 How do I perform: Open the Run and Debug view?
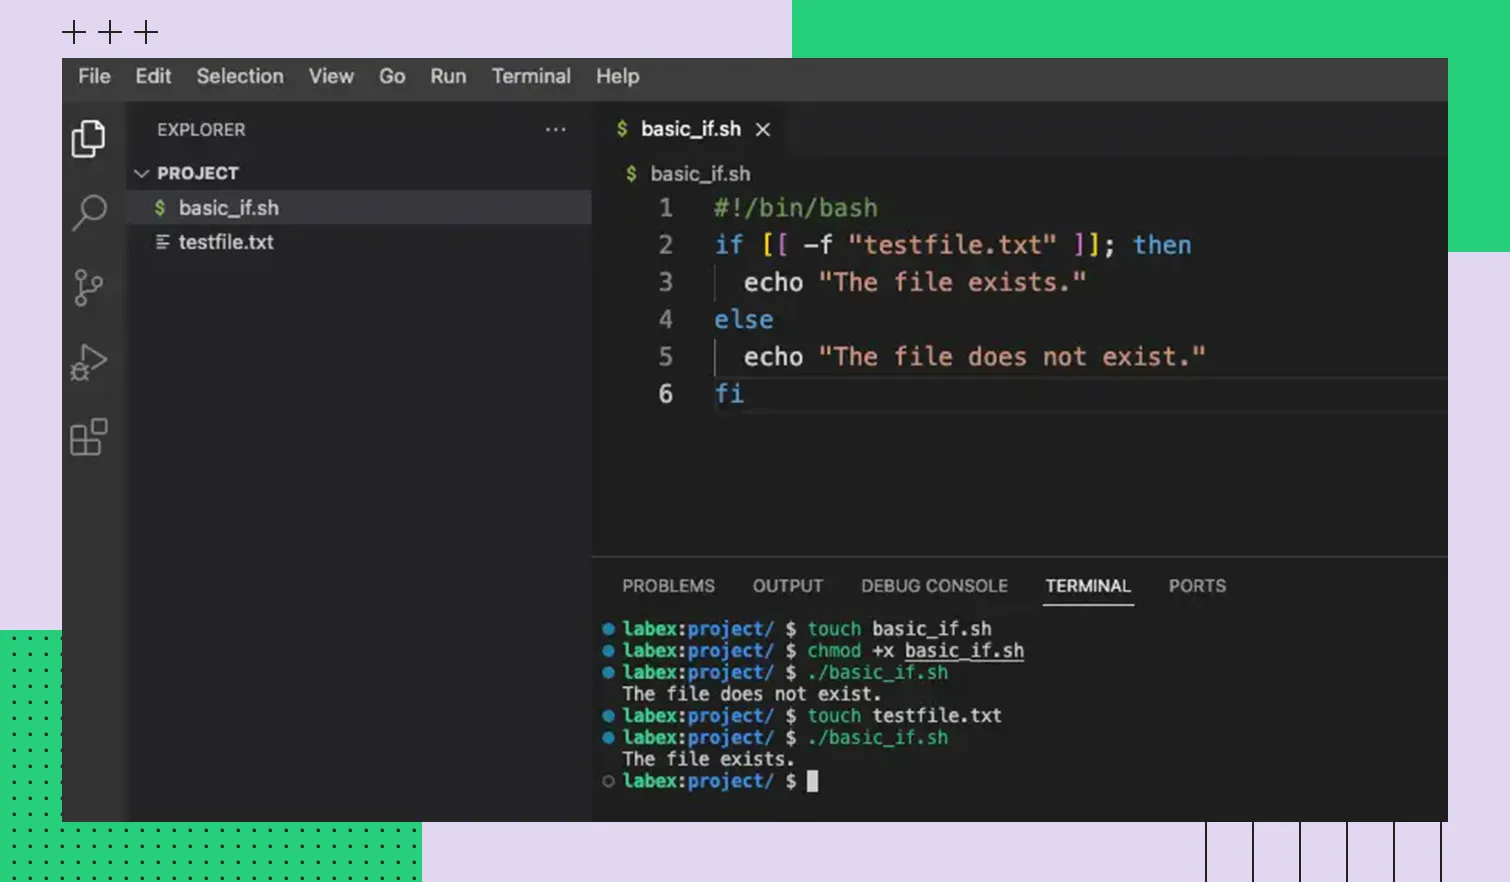pyautogui.click(x=88, y=363)
